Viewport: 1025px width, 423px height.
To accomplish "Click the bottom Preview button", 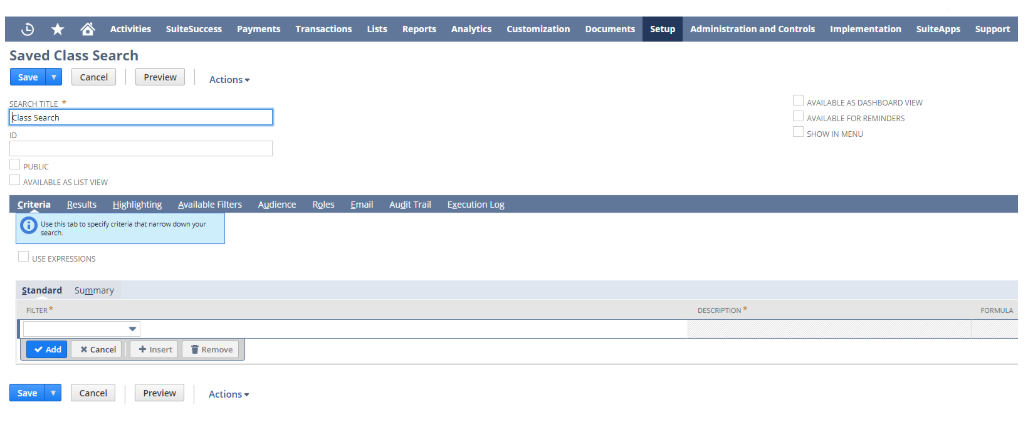I will (x=160, y=393).
